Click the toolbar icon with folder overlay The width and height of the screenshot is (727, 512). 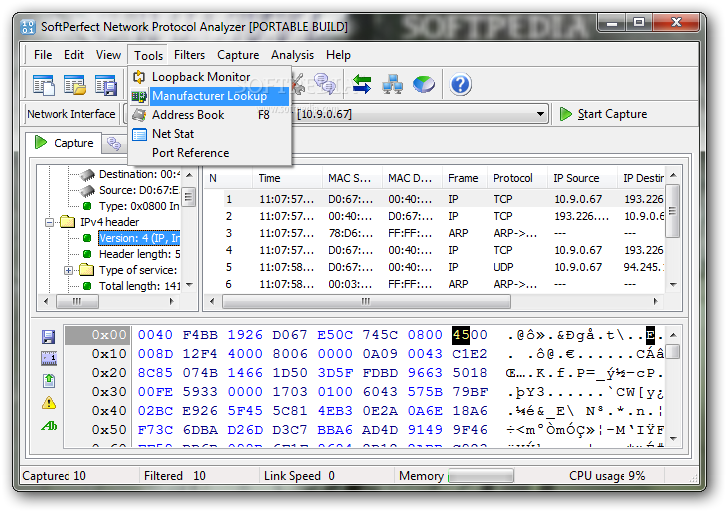coord(75,85)
